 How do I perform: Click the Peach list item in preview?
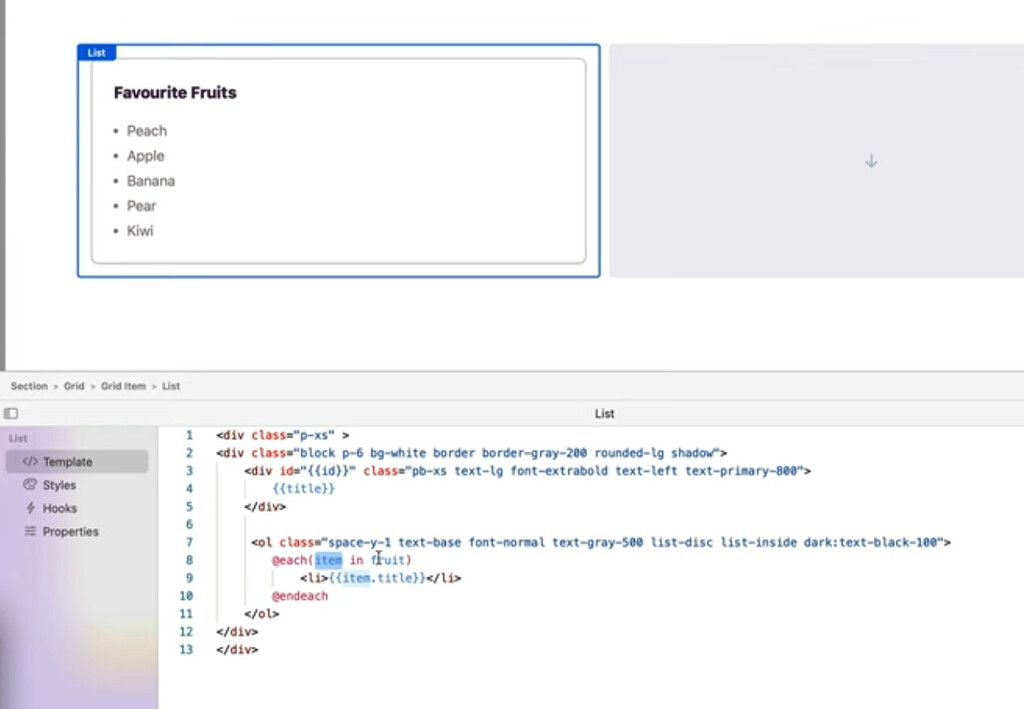pos(146,130)
